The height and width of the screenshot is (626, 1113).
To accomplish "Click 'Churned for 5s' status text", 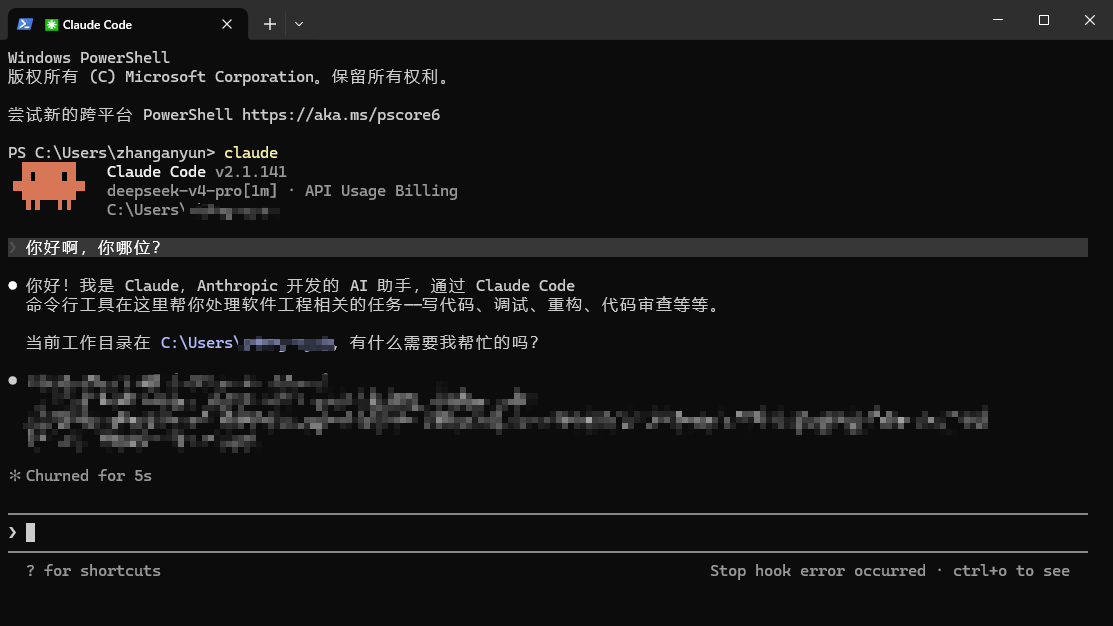I will pyautogui.click(x=89, y=476).
